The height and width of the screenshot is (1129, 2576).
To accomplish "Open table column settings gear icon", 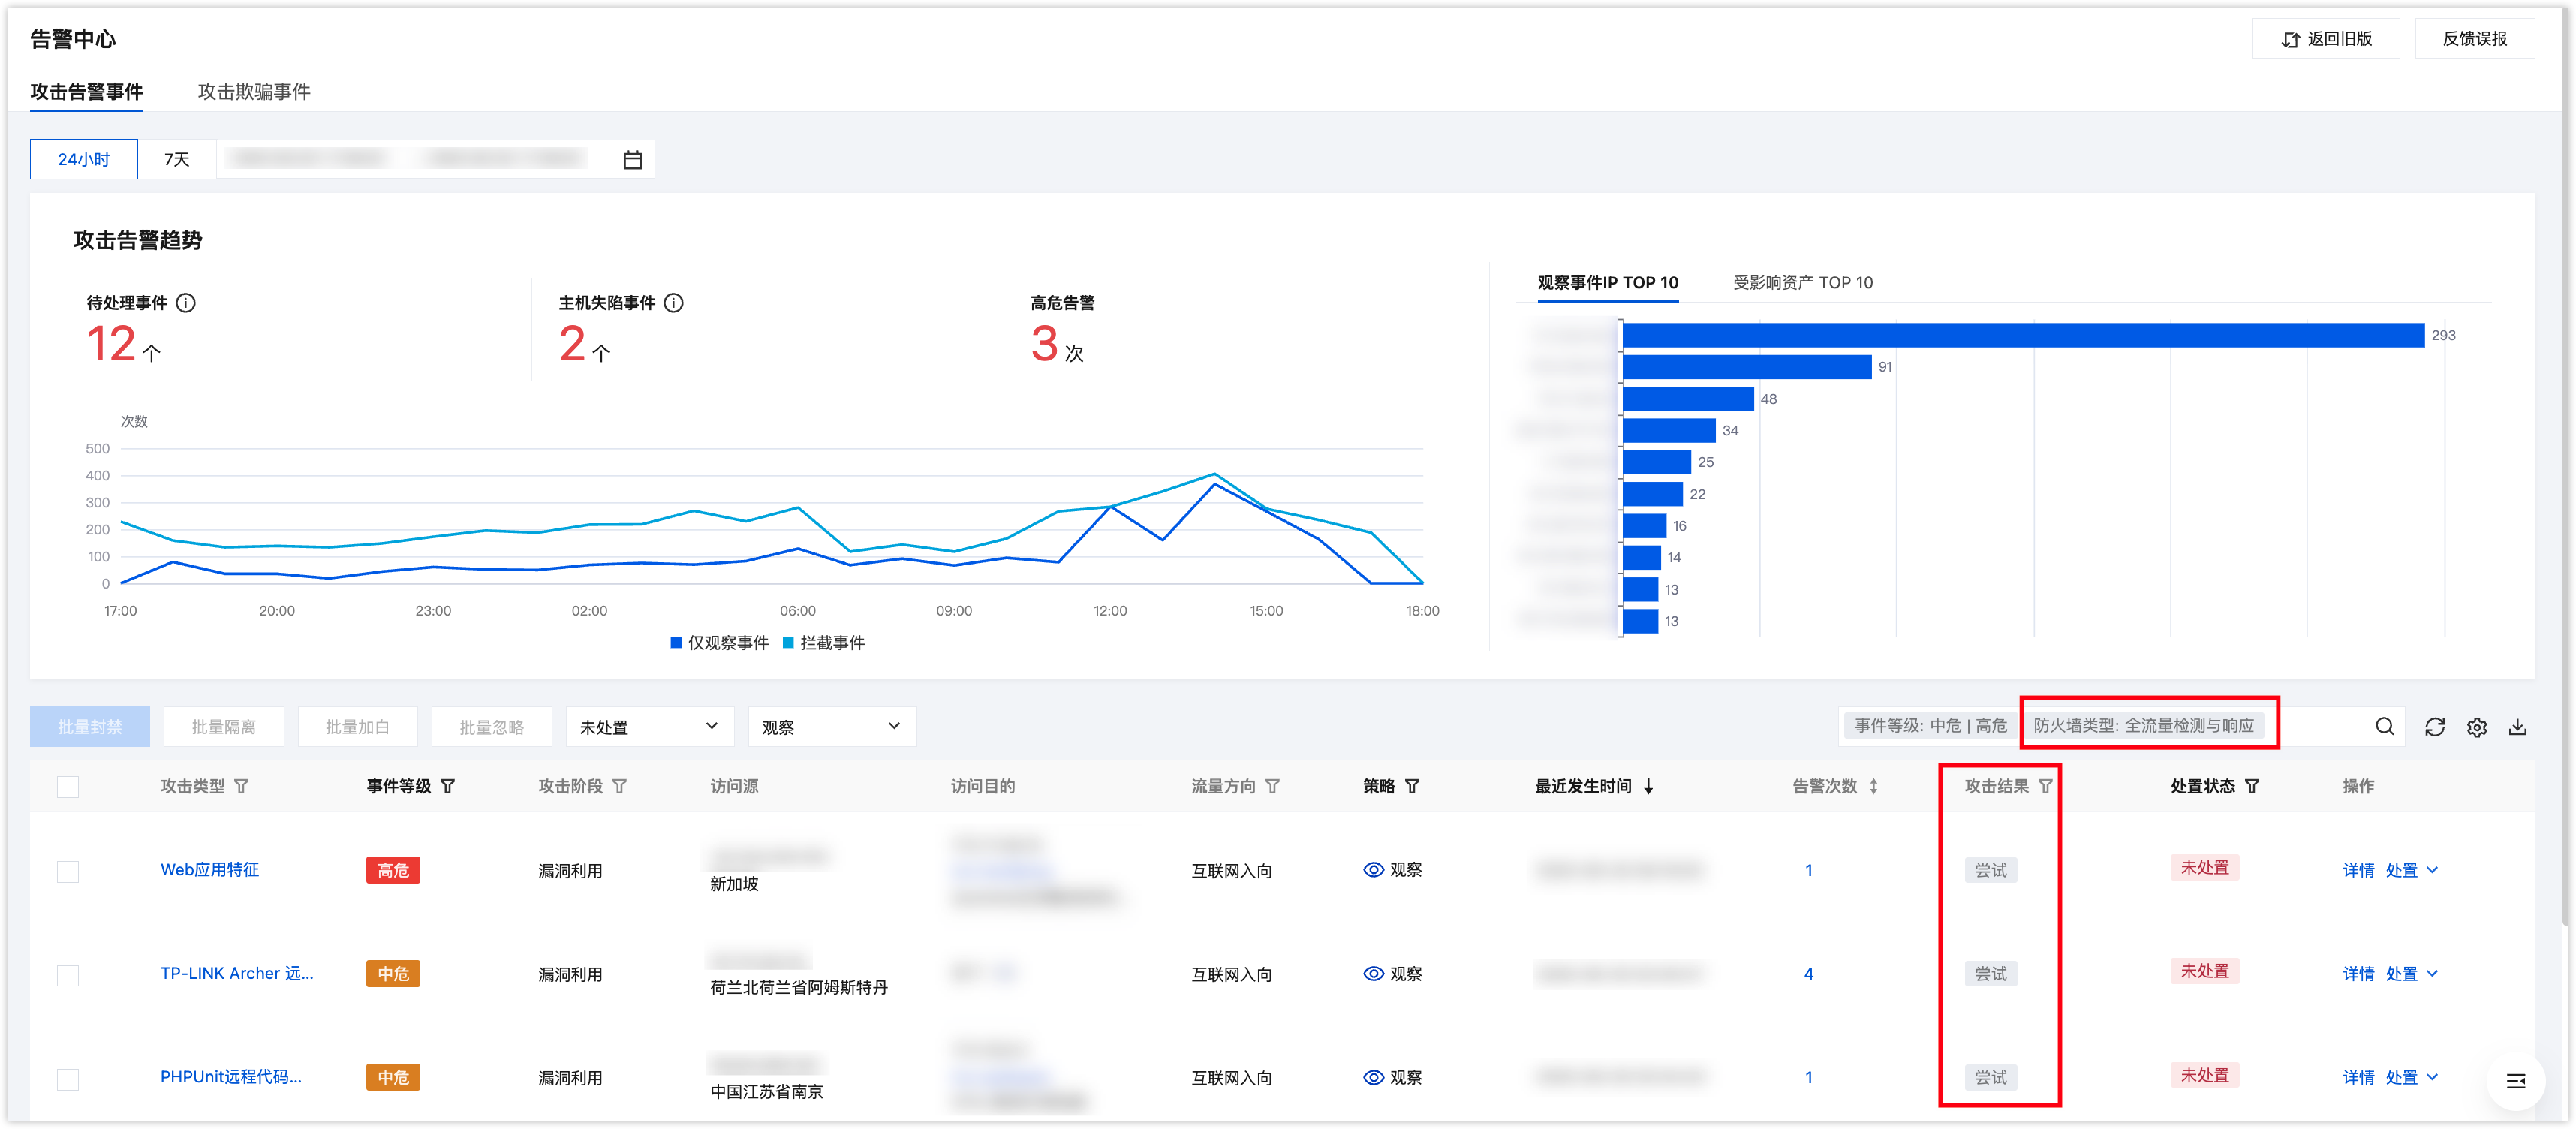I will tap(2476, 727).
